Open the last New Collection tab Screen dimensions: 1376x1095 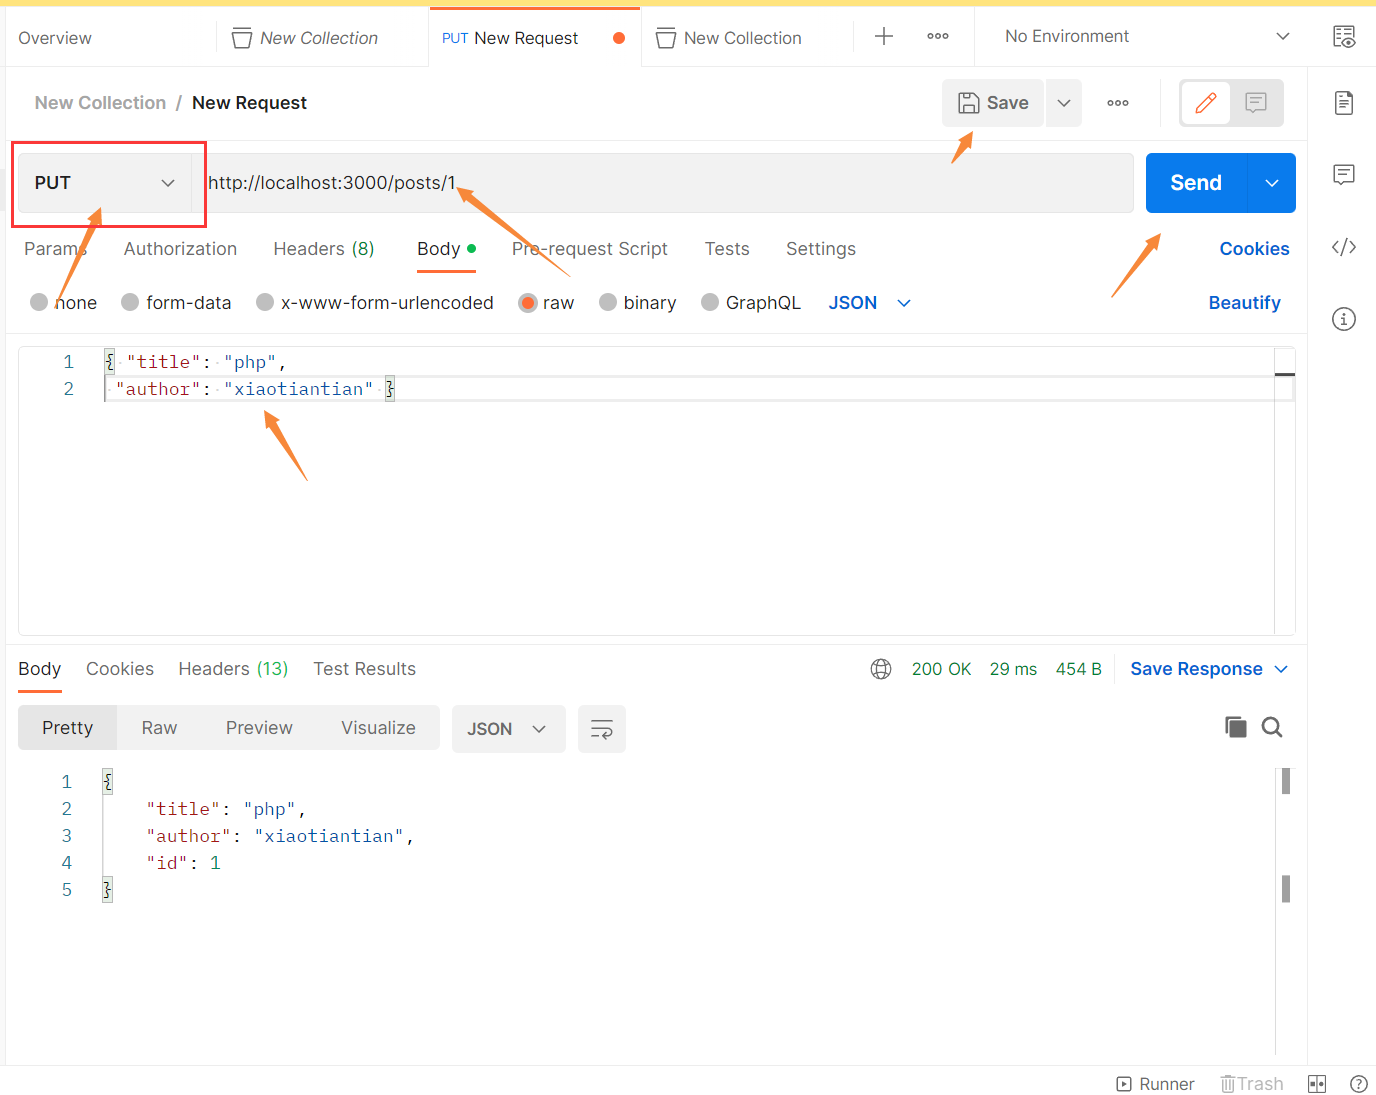(x=729, y=38)
